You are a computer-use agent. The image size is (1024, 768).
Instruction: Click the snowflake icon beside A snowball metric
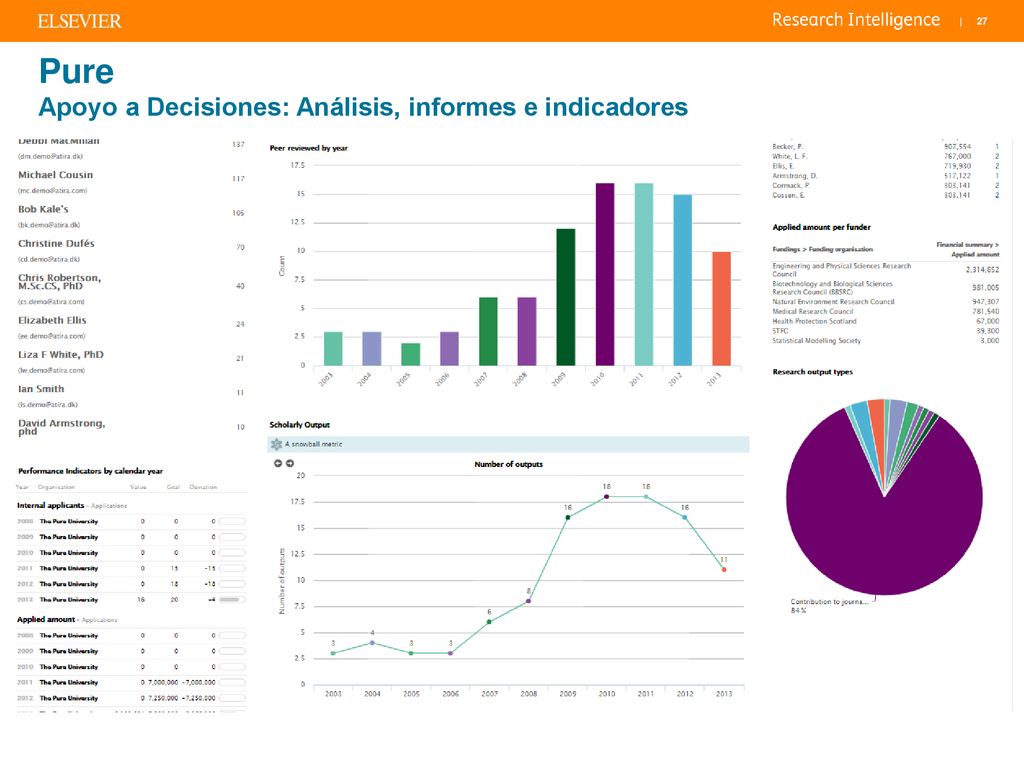[x=277, y=444]
